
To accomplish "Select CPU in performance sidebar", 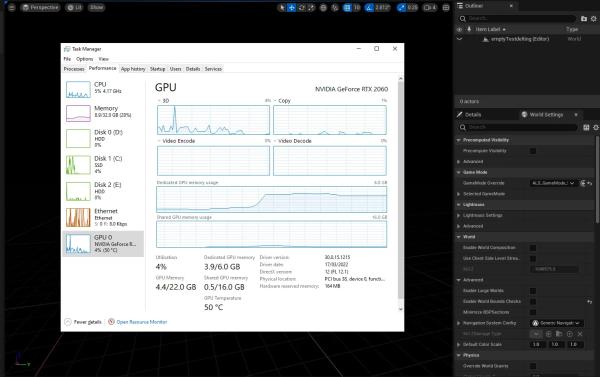I will point(103,89).
